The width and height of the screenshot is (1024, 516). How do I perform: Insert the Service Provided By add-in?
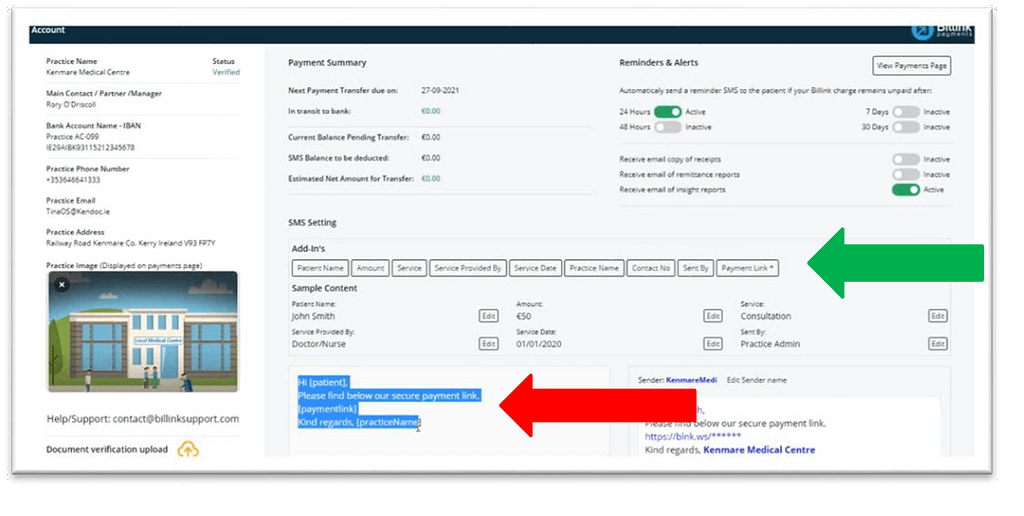tap(467, 268)
